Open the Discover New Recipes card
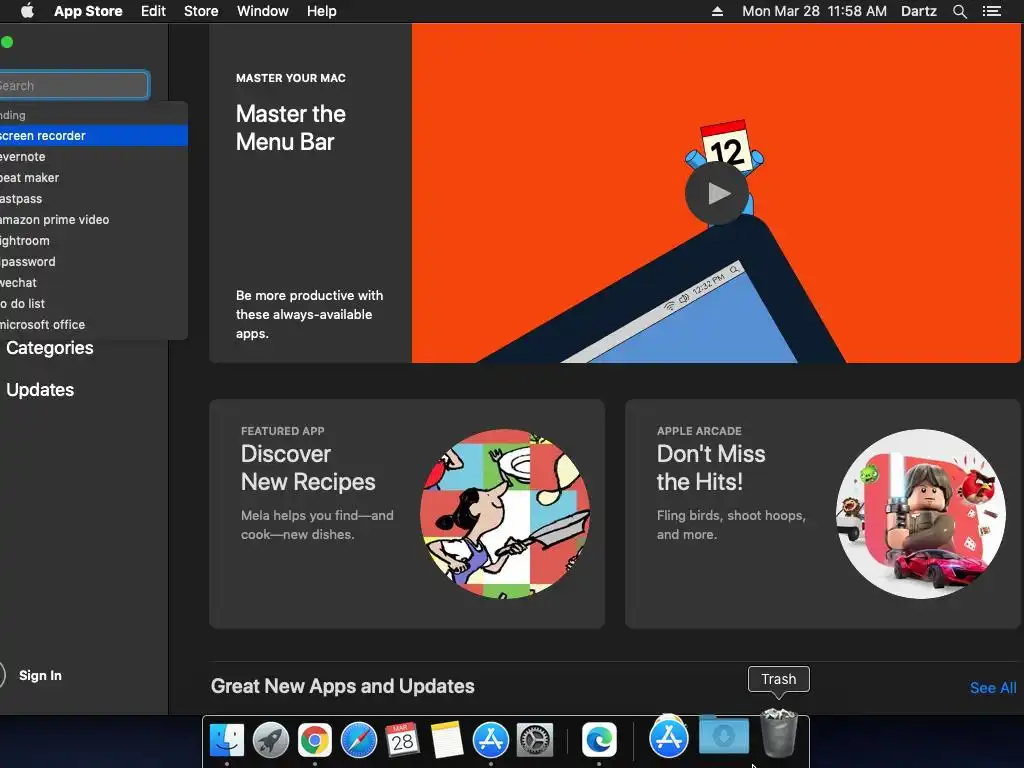 coord(407,514)
